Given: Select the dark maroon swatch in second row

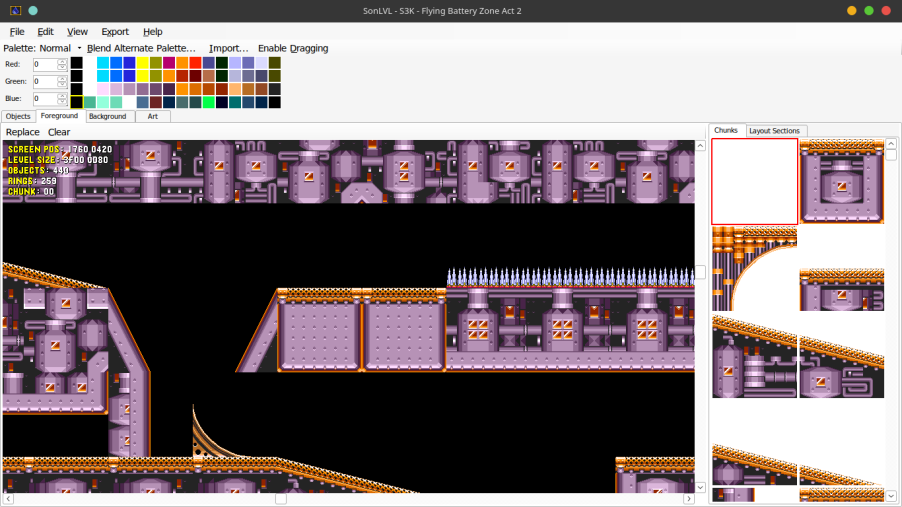Looking at the screenshot, I should [x=196, y=76].
